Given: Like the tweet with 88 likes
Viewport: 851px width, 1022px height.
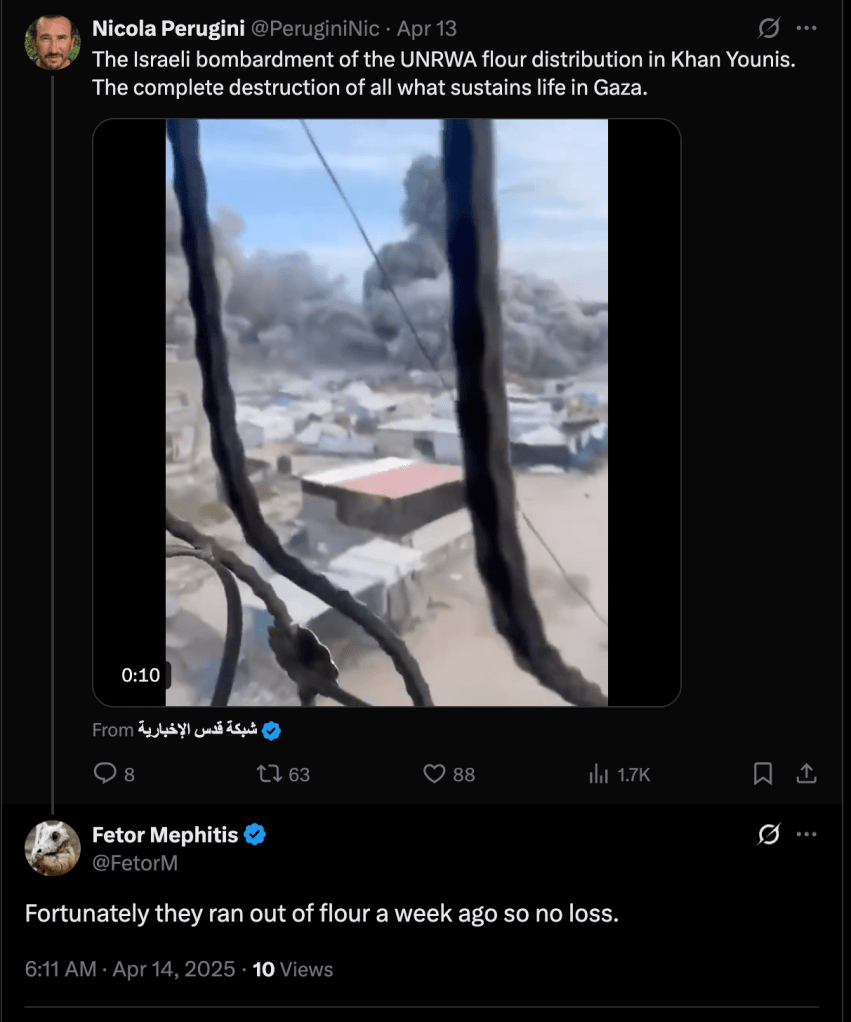Looking at the screenshot, I should click(434, 773).
